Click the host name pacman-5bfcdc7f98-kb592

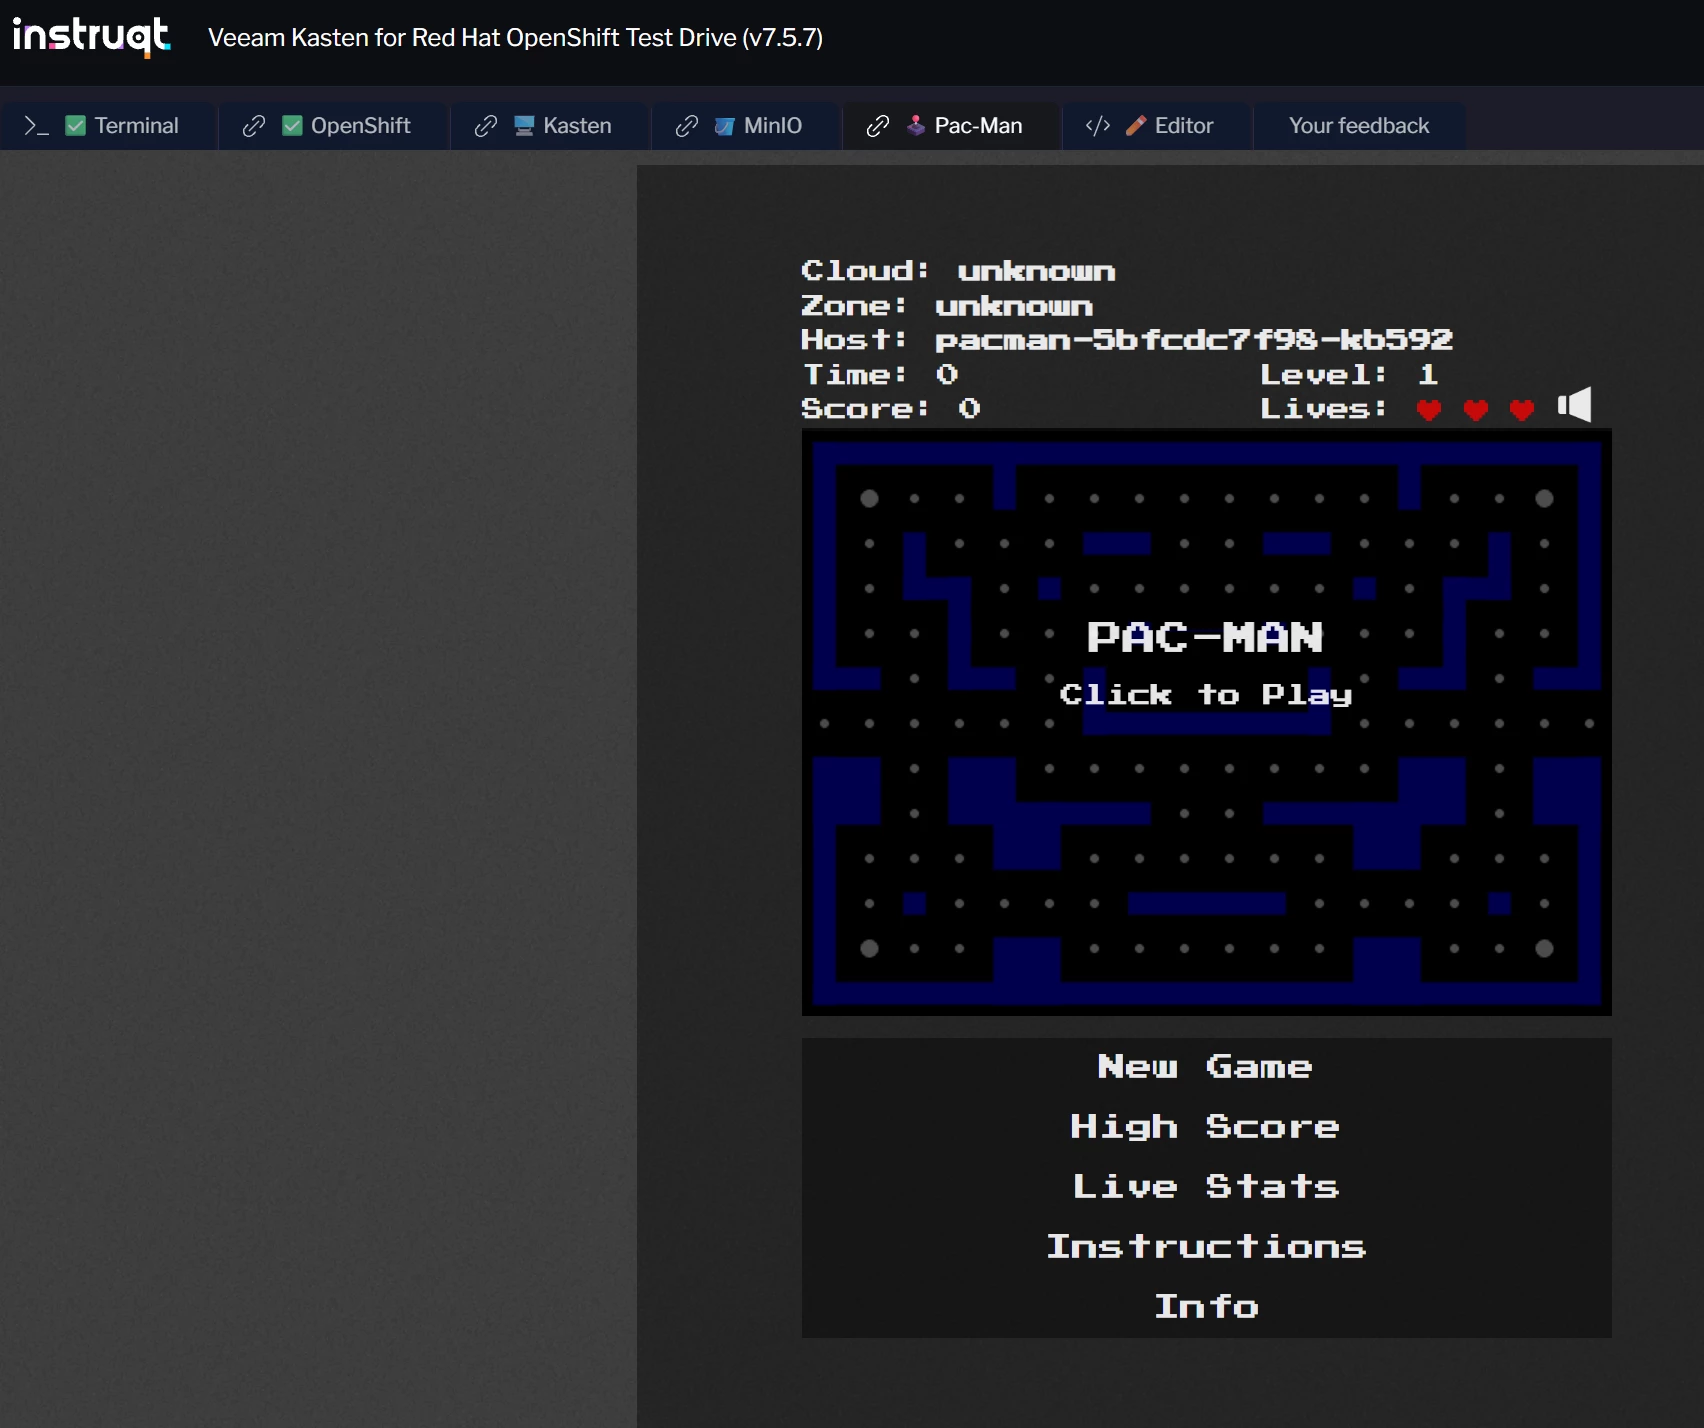pyautogui.click(x=1194, y=340)
